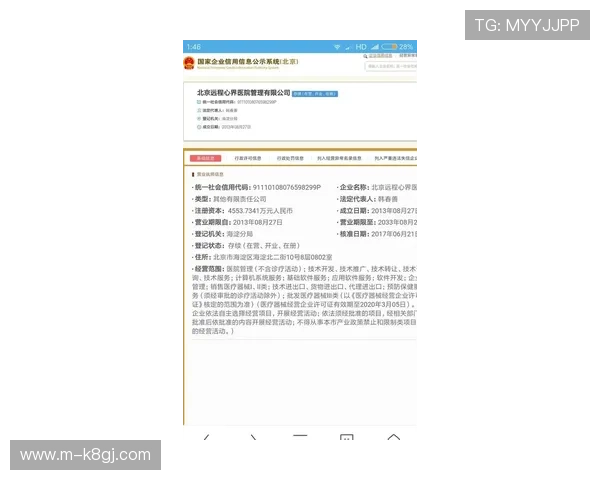Click the time 1:46 in the status bar

(194, 47)
